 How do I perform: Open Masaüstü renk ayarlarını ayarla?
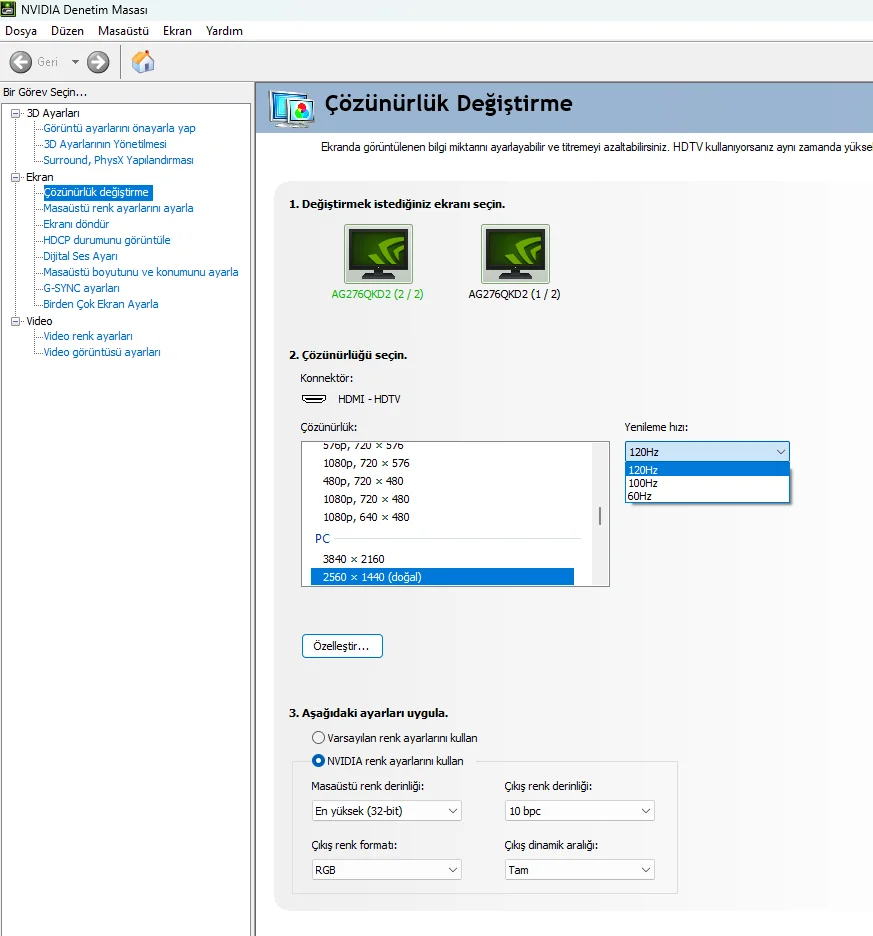[x=118, y=208]
